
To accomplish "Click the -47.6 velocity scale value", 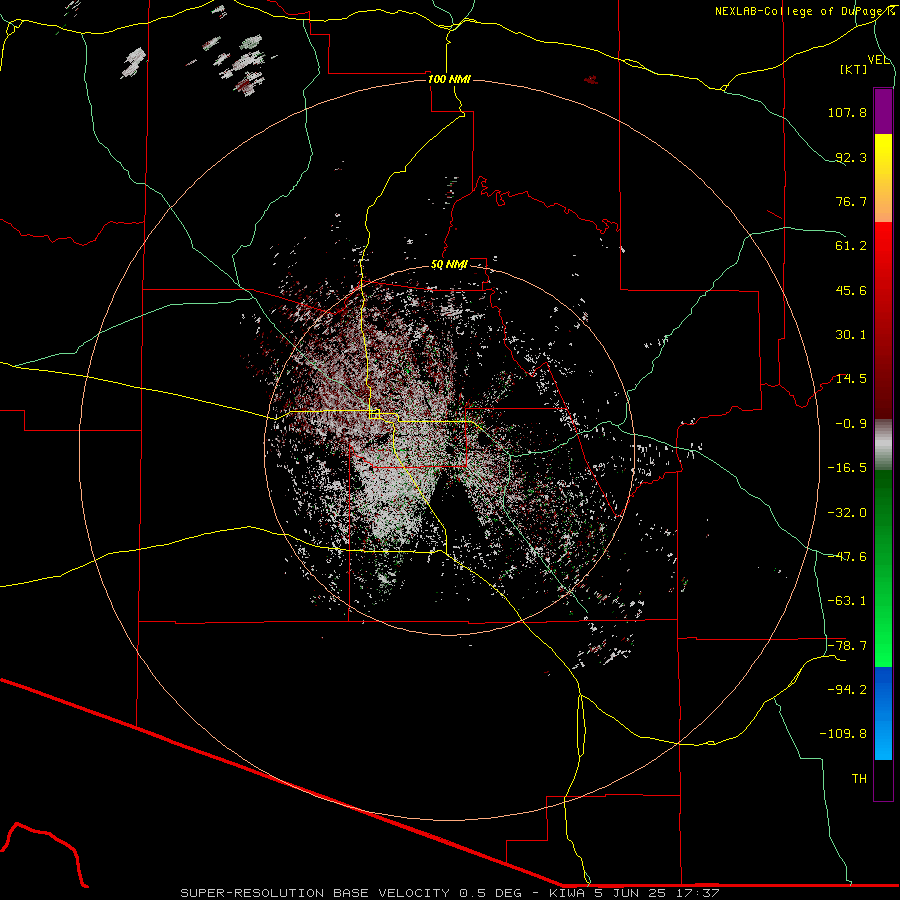I will click(x=847, y=557).
